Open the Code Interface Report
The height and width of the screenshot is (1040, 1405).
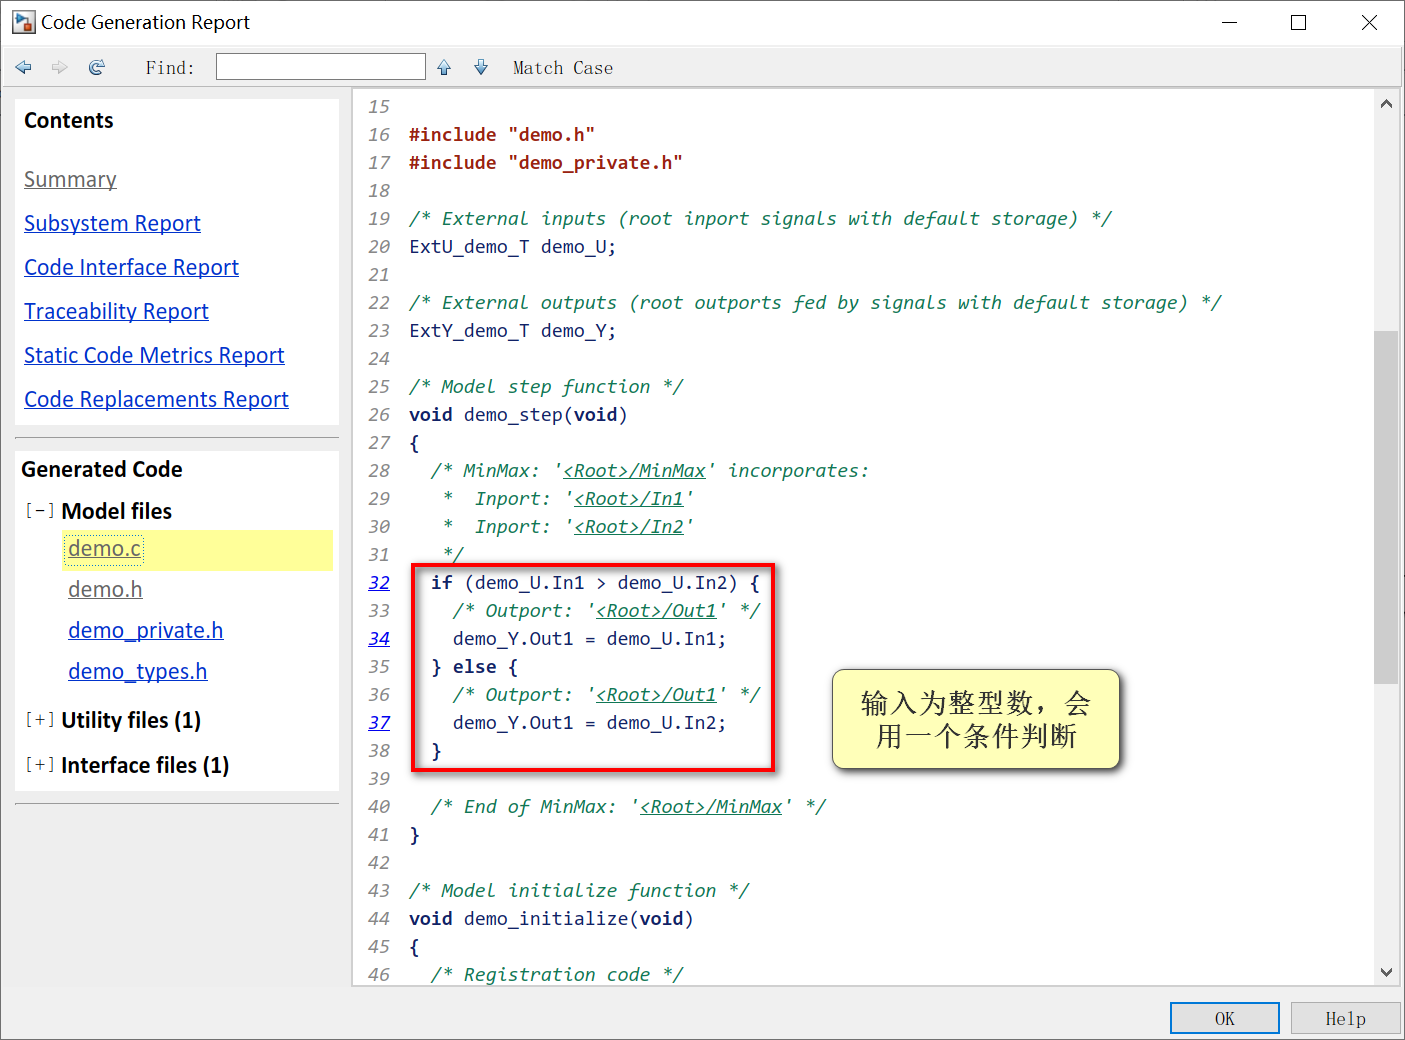point(131,267)
